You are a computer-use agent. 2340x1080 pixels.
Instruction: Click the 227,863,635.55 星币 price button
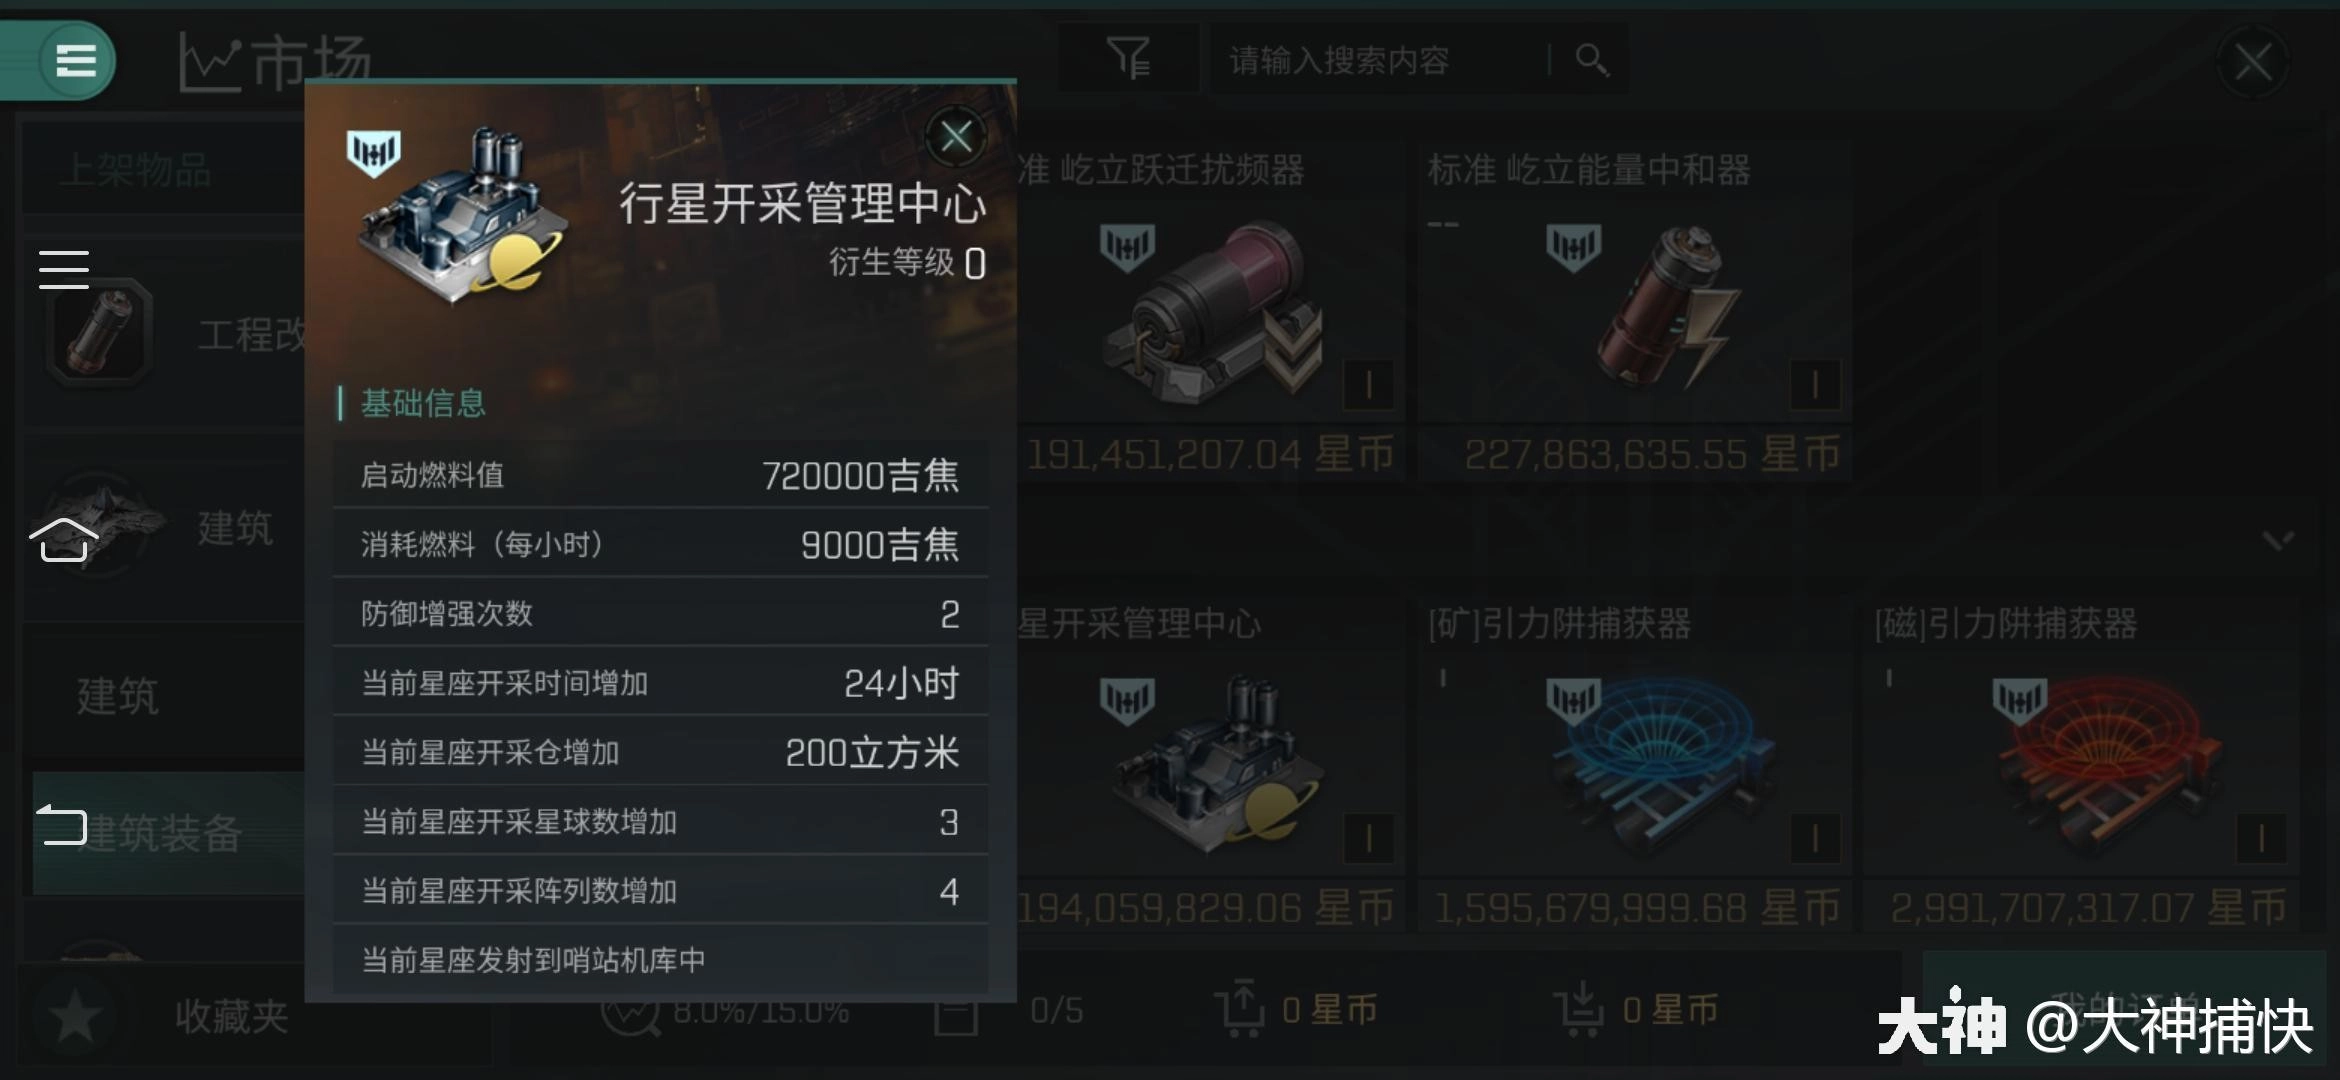[1651, 454]
